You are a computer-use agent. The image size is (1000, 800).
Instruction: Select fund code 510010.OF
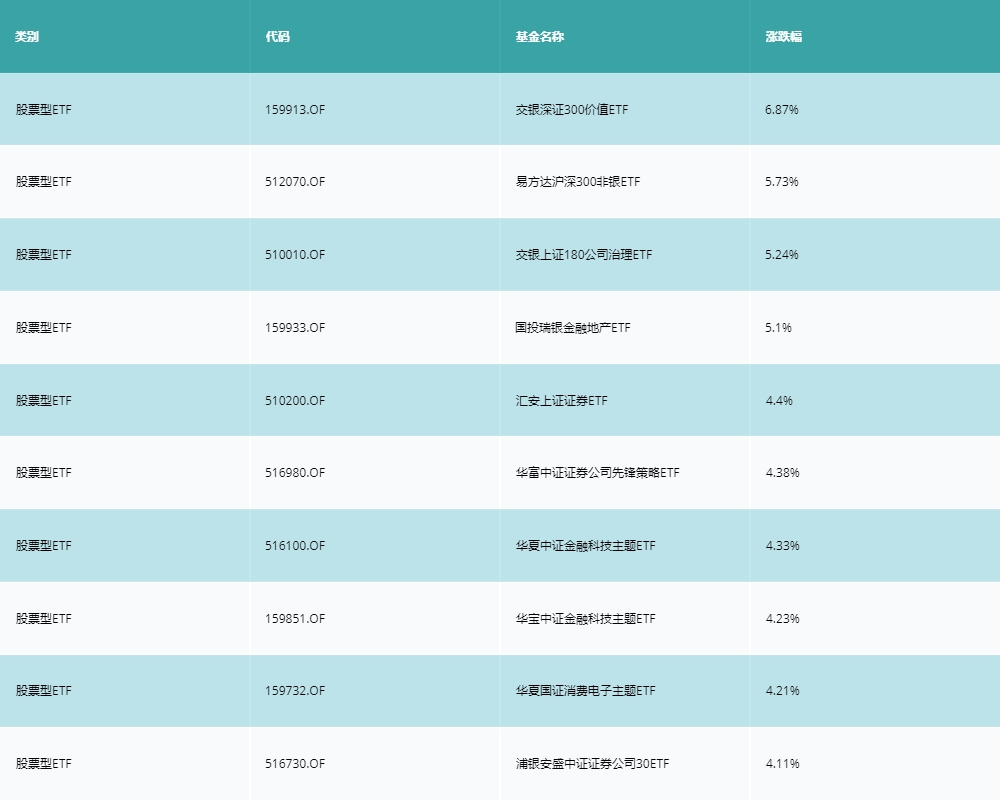pos(295,255)
